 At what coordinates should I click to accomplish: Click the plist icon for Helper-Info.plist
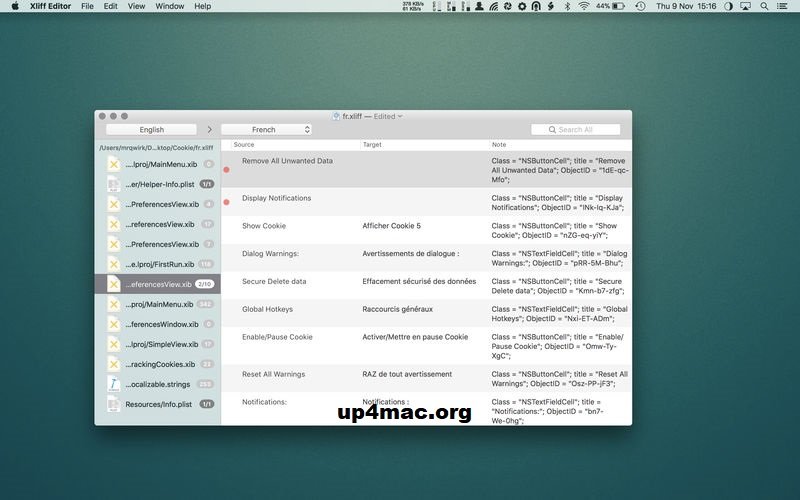point(113,184)
